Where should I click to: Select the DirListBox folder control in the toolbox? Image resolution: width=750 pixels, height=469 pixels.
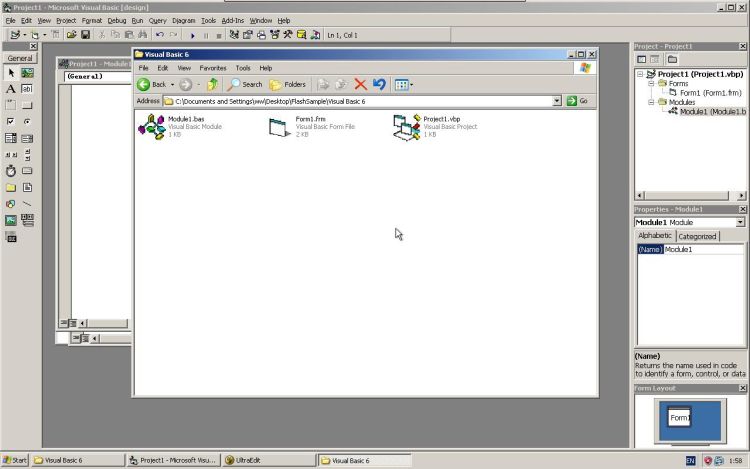(11, 187)
